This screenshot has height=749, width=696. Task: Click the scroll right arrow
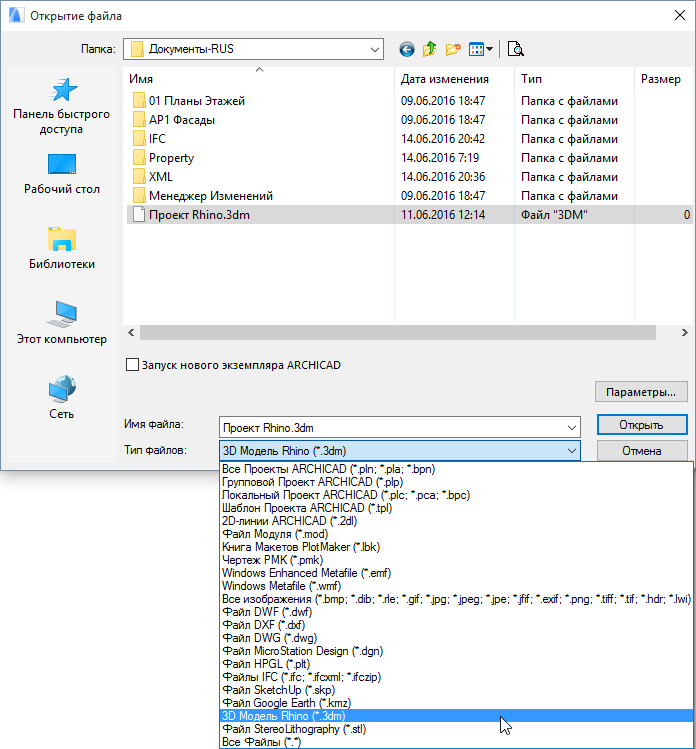coord(684,332)
